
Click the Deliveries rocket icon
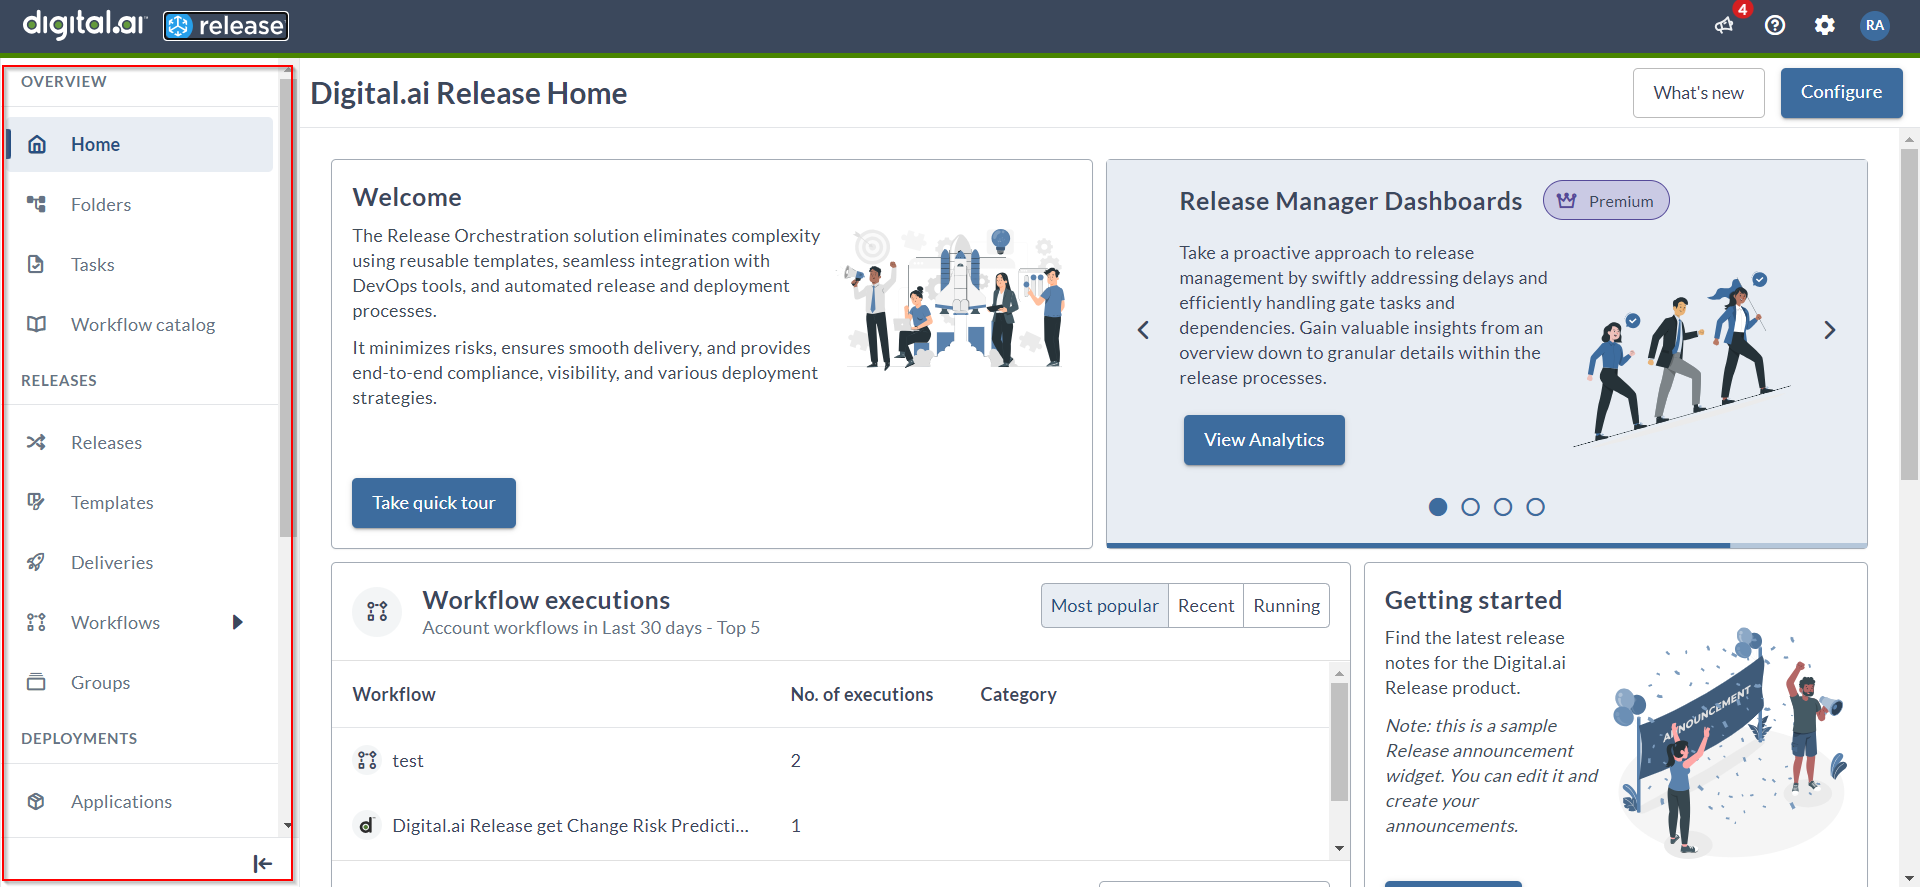tap(37, 562)
